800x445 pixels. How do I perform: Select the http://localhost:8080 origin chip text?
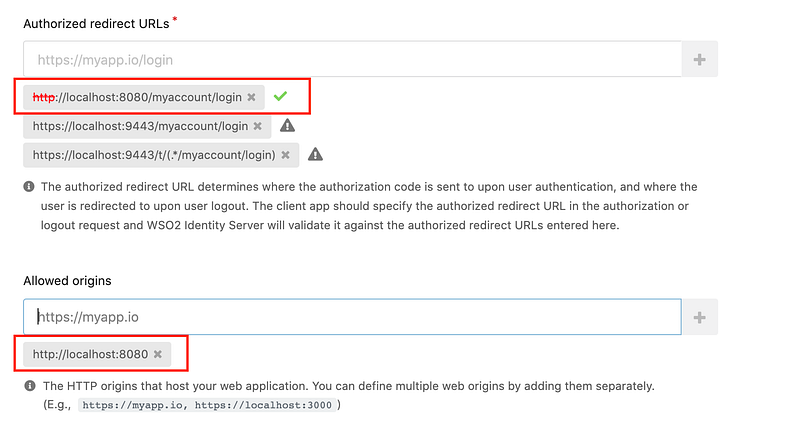click(x=90, y=354)
